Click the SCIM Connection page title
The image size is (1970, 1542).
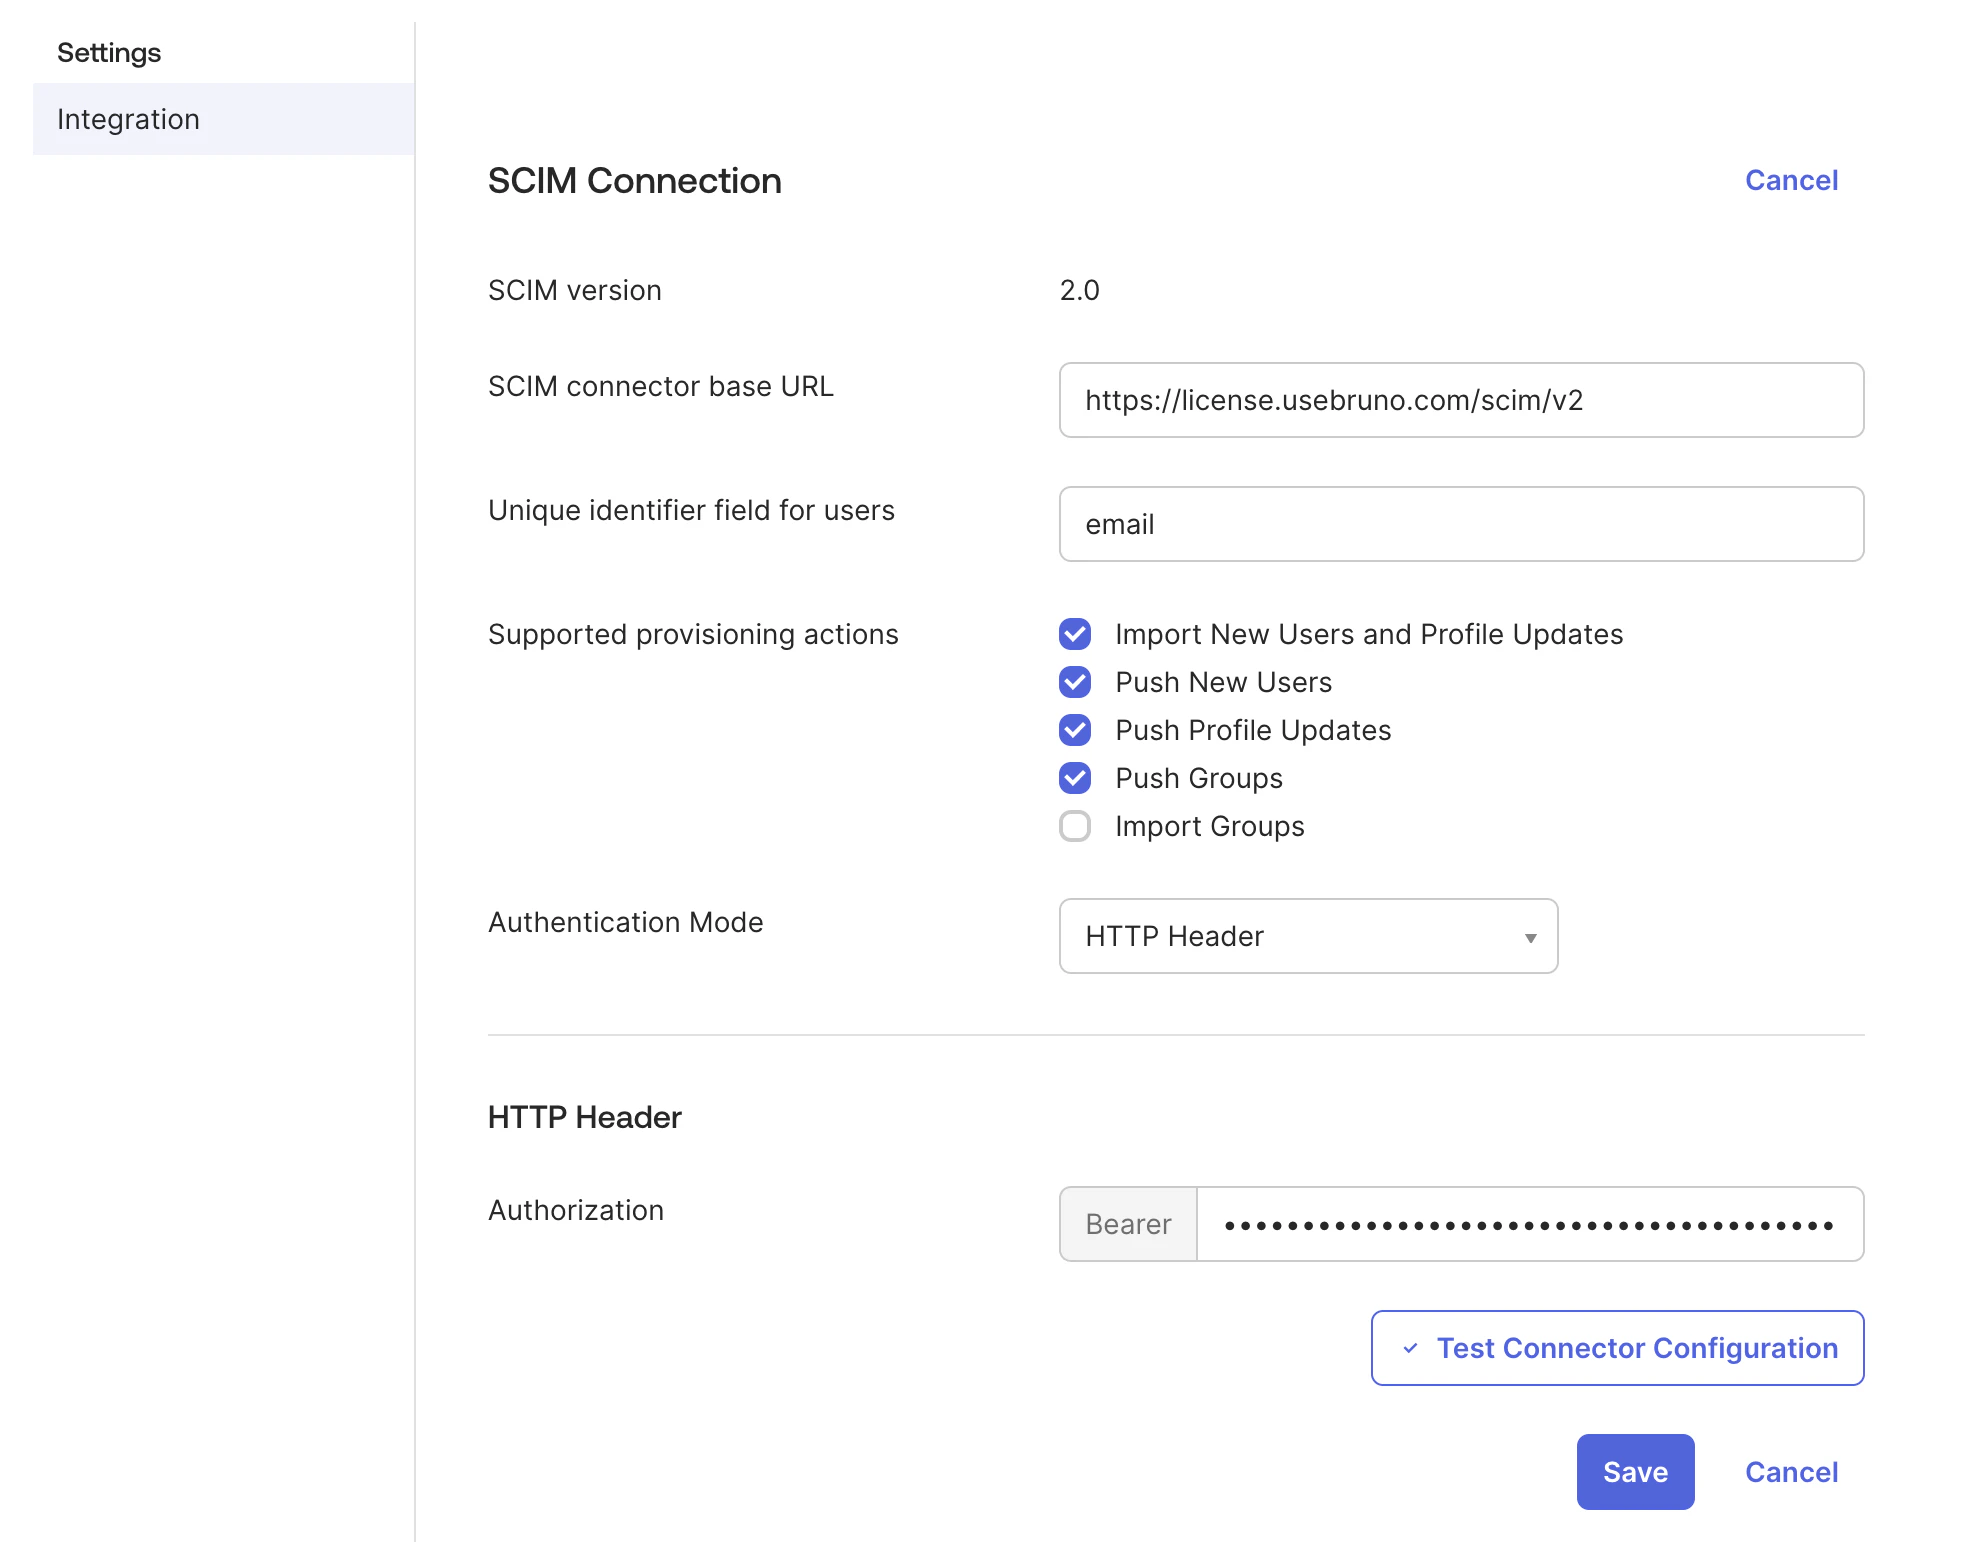(635, 181)
